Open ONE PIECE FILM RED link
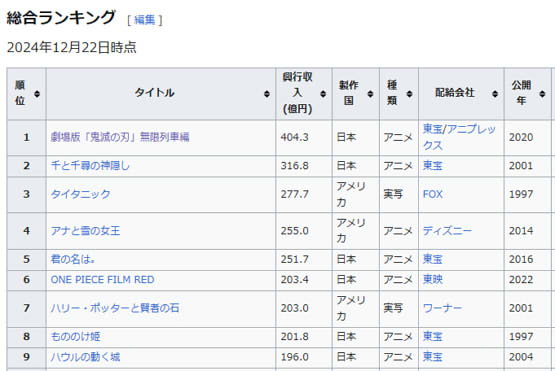This screenshot has height=371, width=555. coord(103,280)
